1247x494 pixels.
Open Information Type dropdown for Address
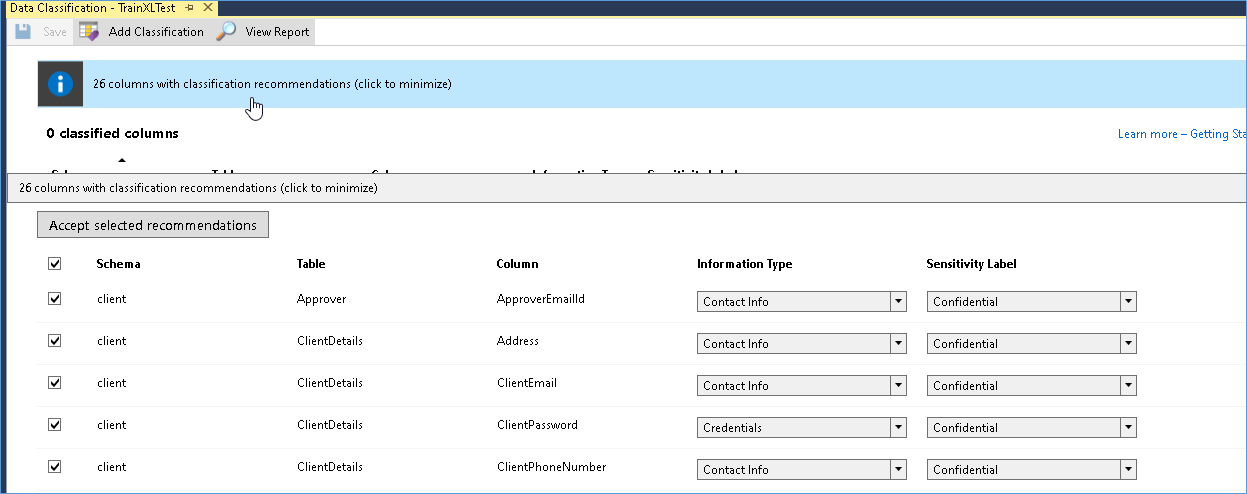tap(802, 344)
